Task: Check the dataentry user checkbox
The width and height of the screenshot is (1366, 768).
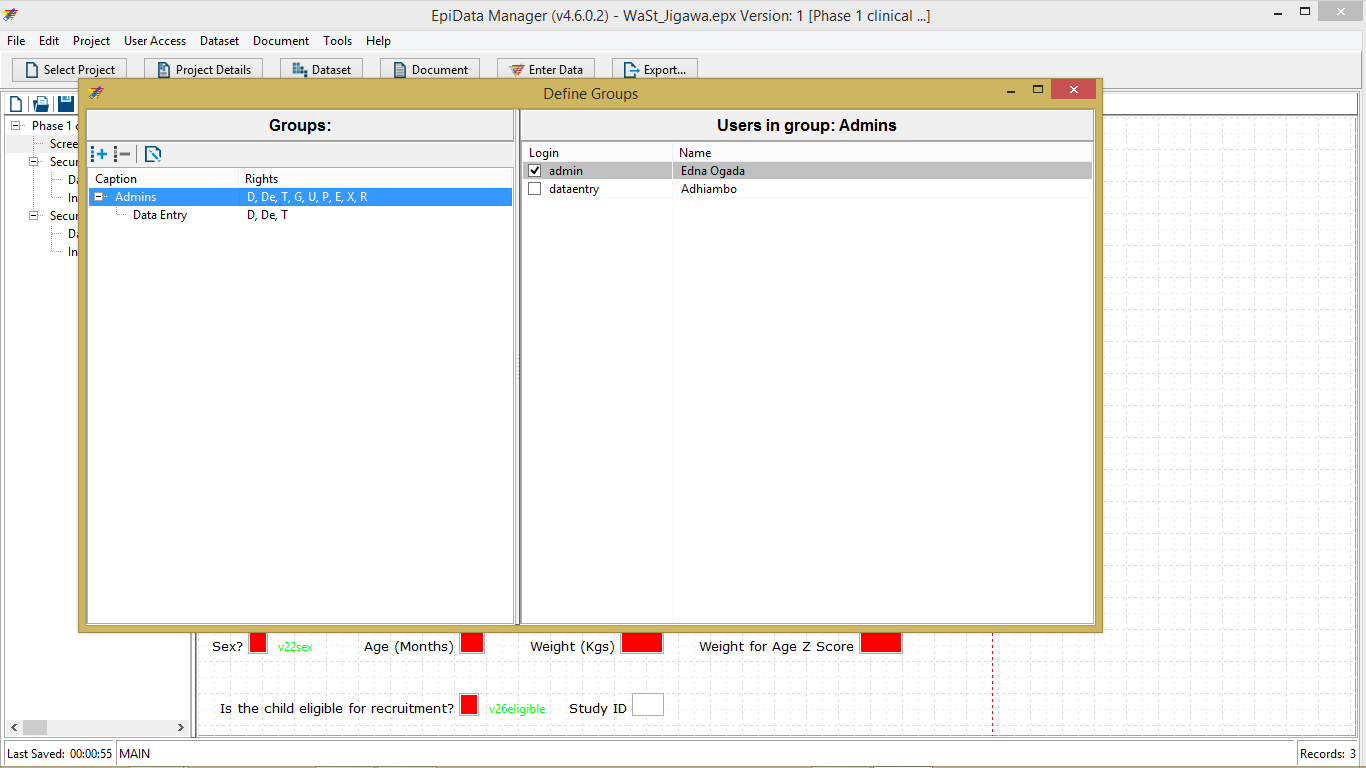Action: [x=535, y=189]
